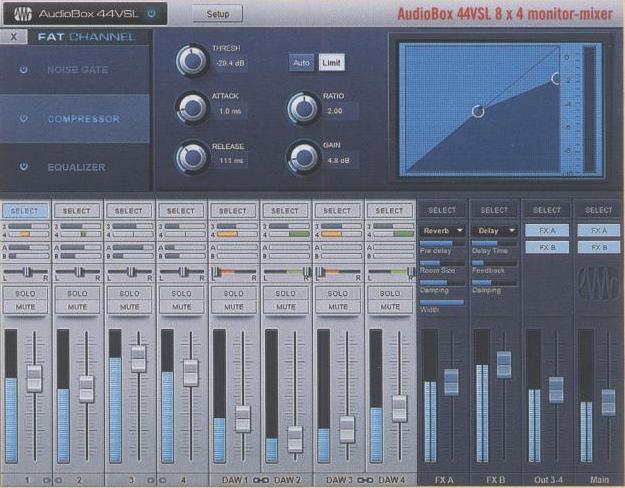The image size is (625, 488).
Task: Solo the DAW 3 channel
Action: (338, 293)
